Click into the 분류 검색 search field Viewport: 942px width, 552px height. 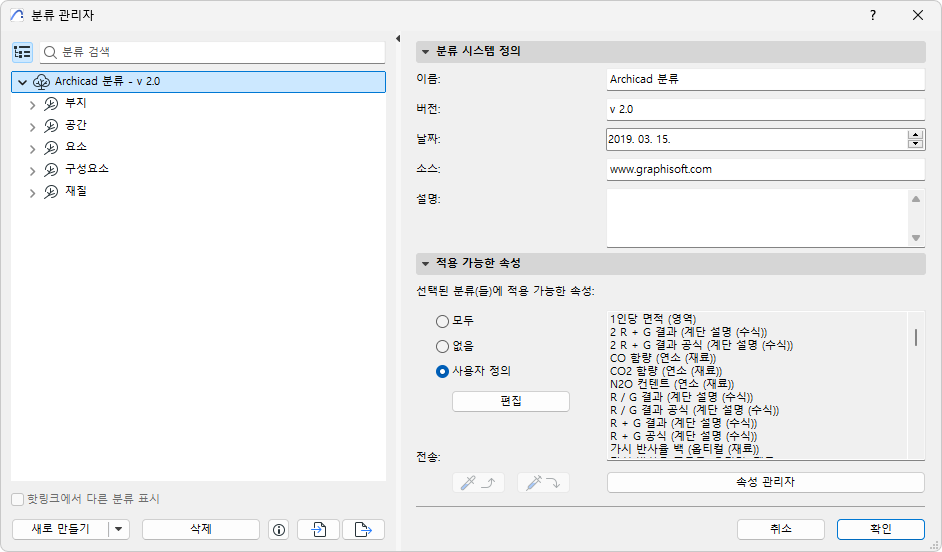pyautogui.click(x=213, y=52)
